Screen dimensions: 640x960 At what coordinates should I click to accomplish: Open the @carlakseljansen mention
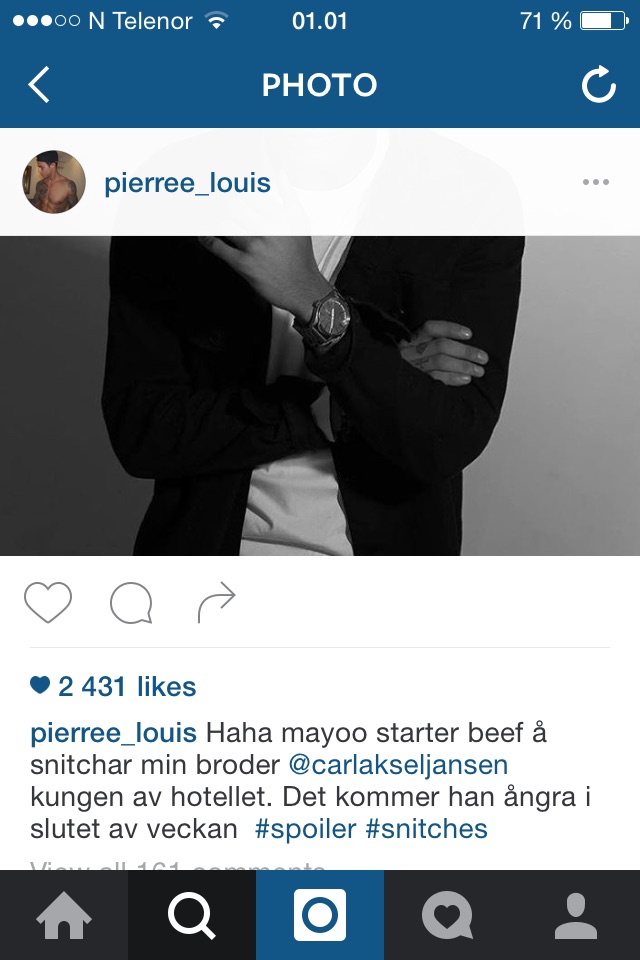(x=398, y=765)
